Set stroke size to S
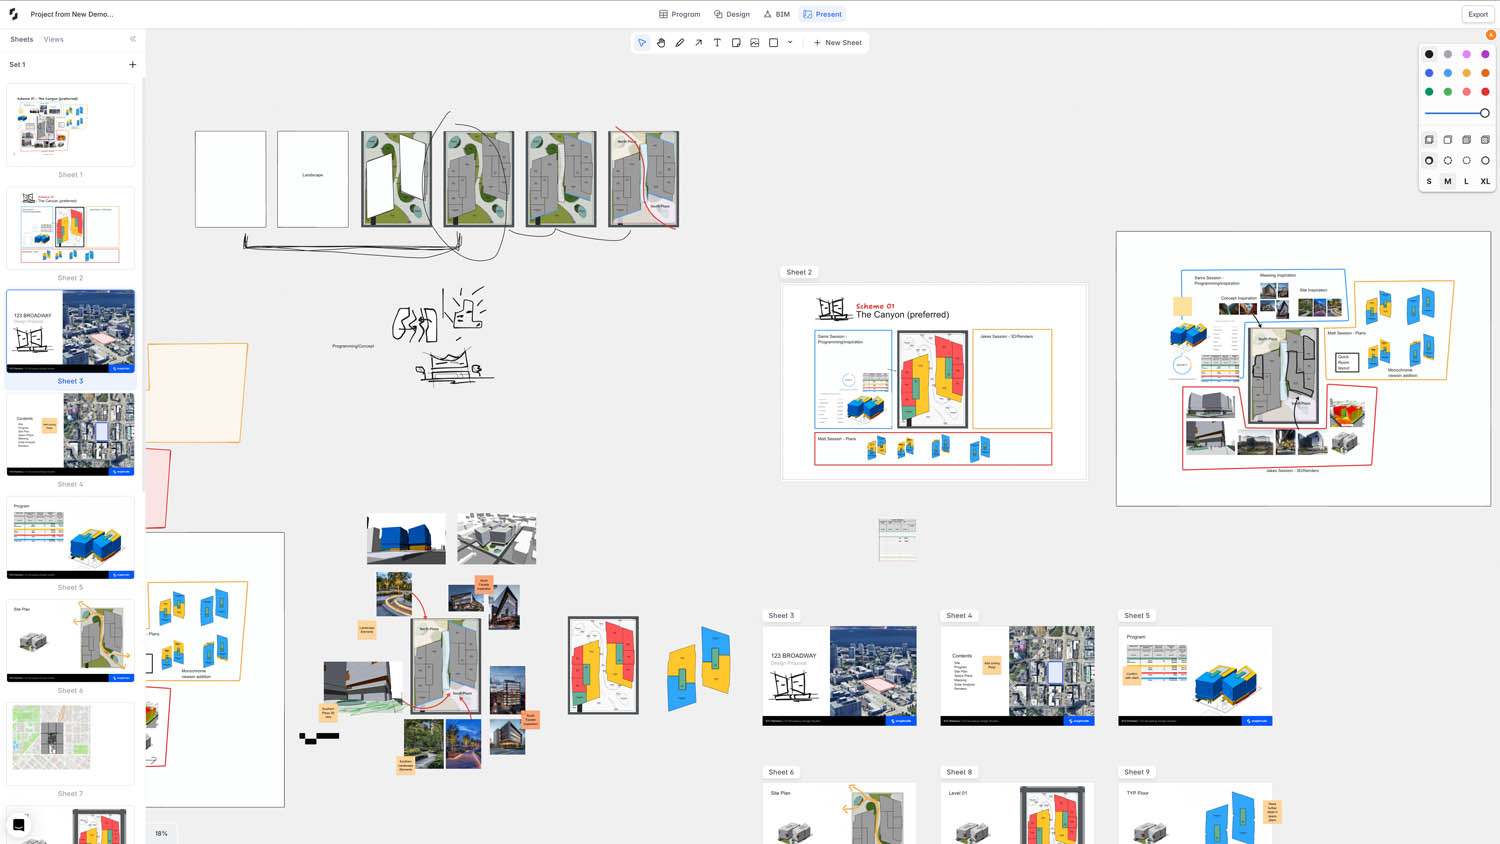Image resolution: width=1500 pixels, height=844 pixels. coord(1429,181)
